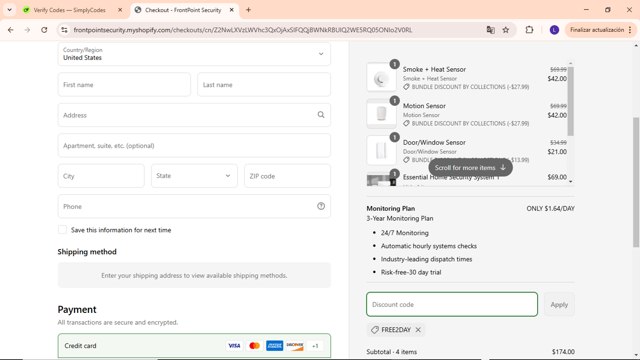Restore down the browser window
The image size is (640, 360).
608,10
